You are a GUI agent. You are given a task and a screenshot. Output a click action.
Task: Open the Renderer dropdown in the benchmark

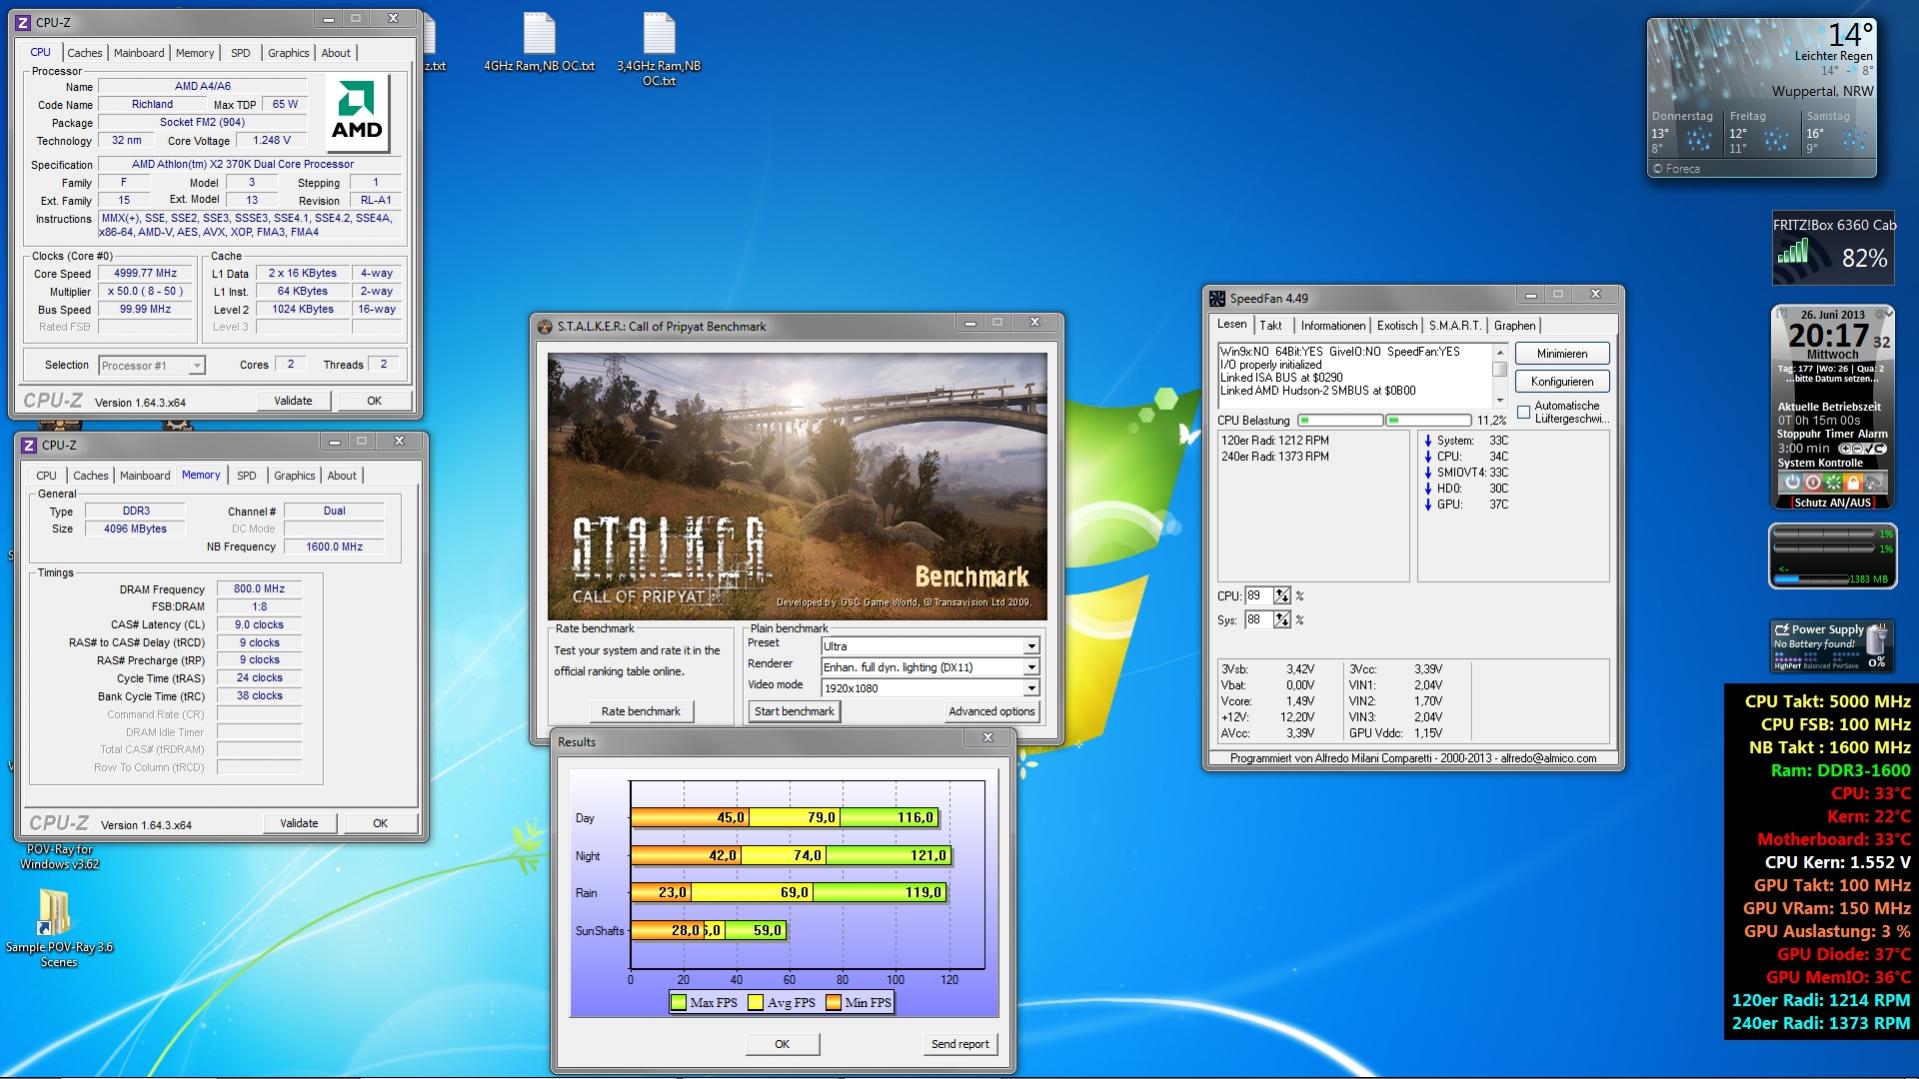(1030, 667)
